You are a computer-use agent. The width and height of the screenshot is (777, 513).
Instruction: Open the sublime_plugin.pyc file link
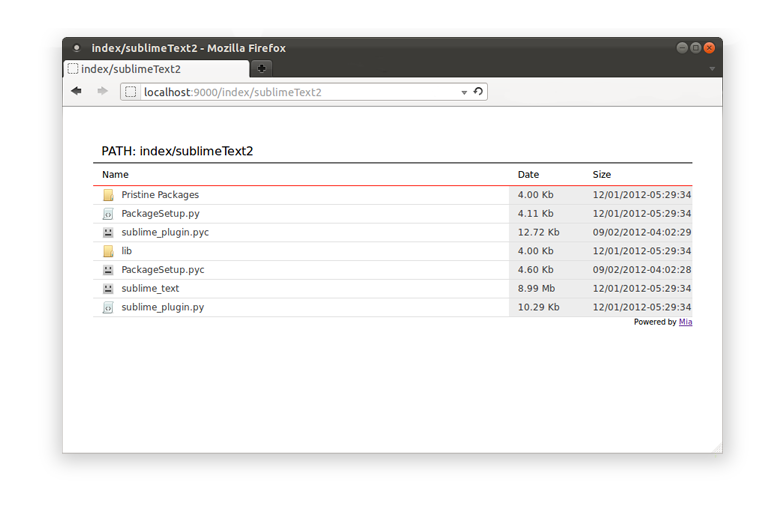click(165, 232)
